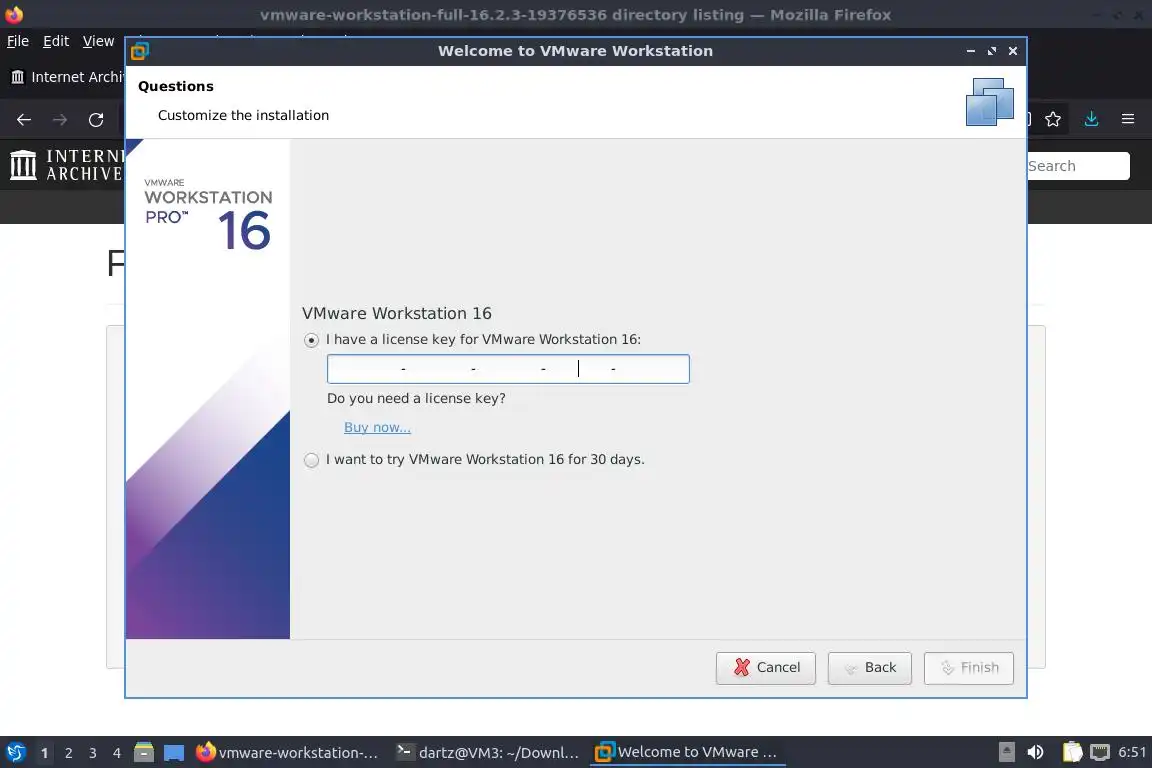Viewport: 1152px width, 768px height.
Task: Switch to workspace 2
Action: [69, 753]
